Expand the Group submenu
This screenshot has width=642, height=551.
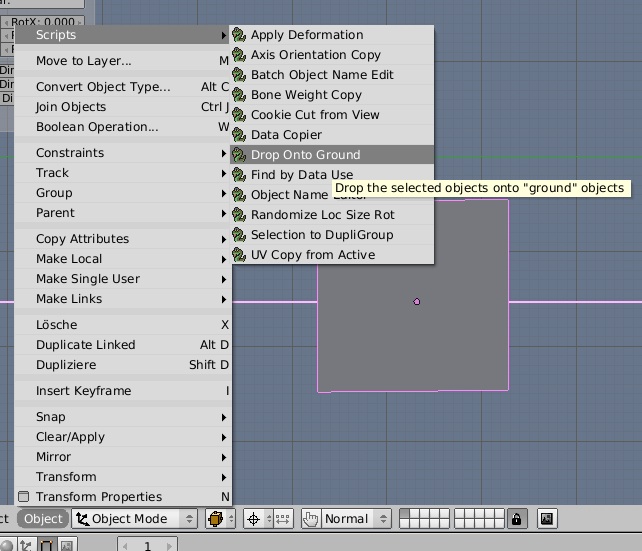[123, 193]
